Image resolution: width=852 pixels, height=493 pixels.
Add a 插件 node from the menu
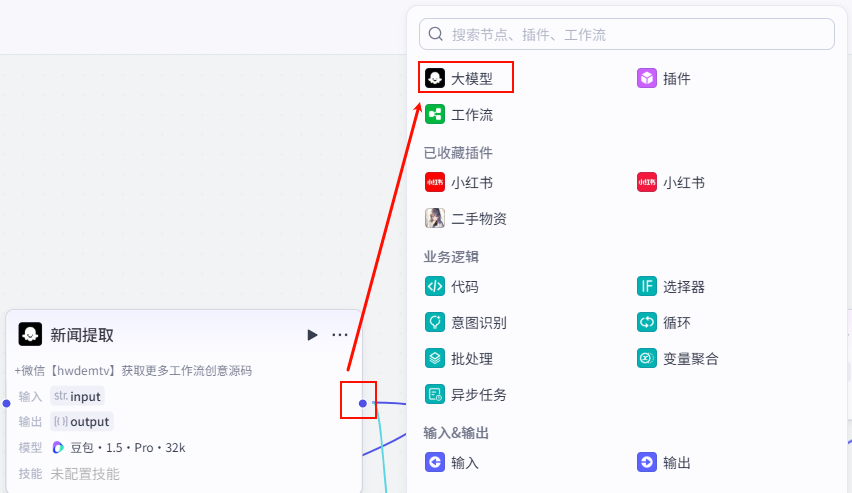tap(676, 79)
